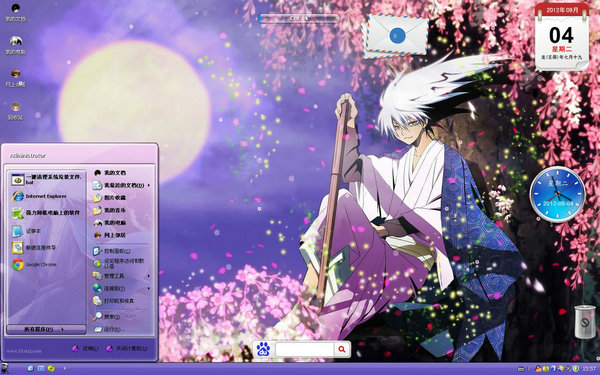Open 网上邻居 desktop icon
The height and width of the screenshot is (375, 600).
(x=15, y=78)
